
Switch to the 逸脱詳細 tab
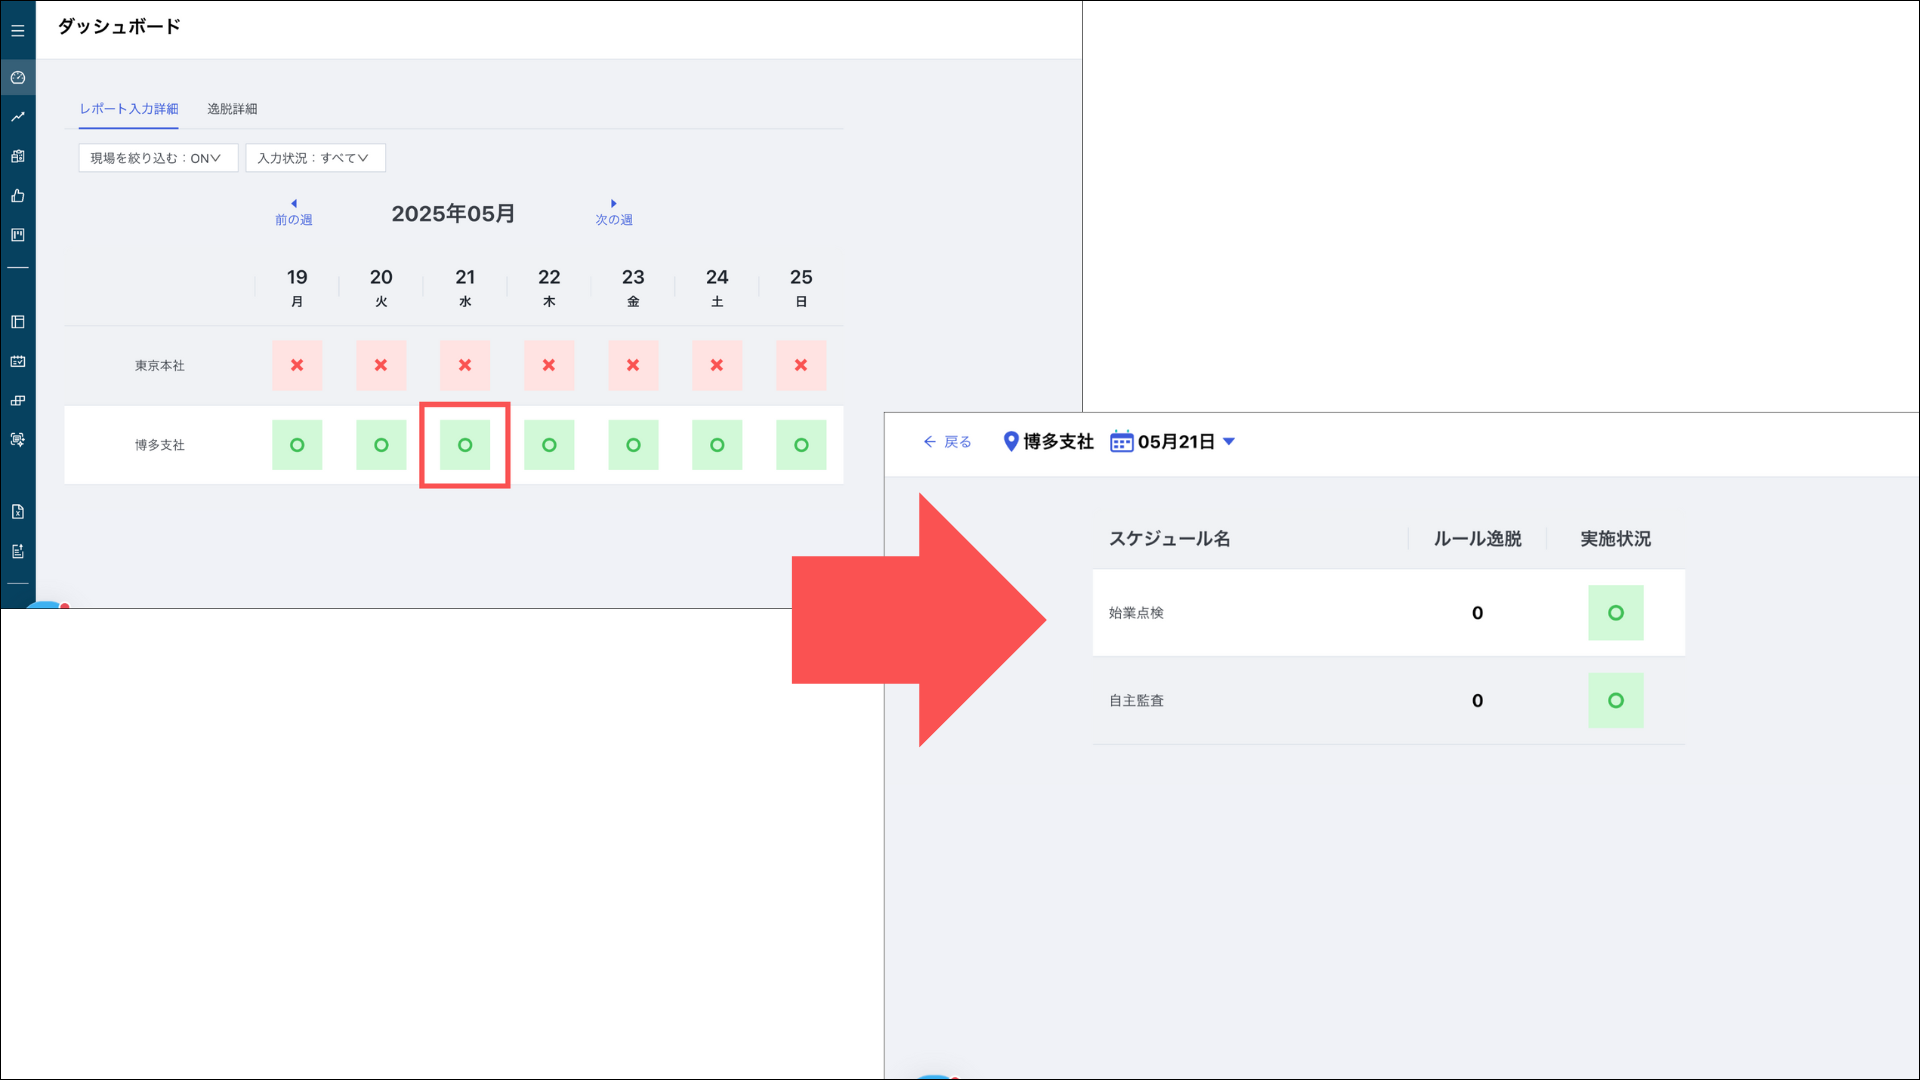(232, 109)
